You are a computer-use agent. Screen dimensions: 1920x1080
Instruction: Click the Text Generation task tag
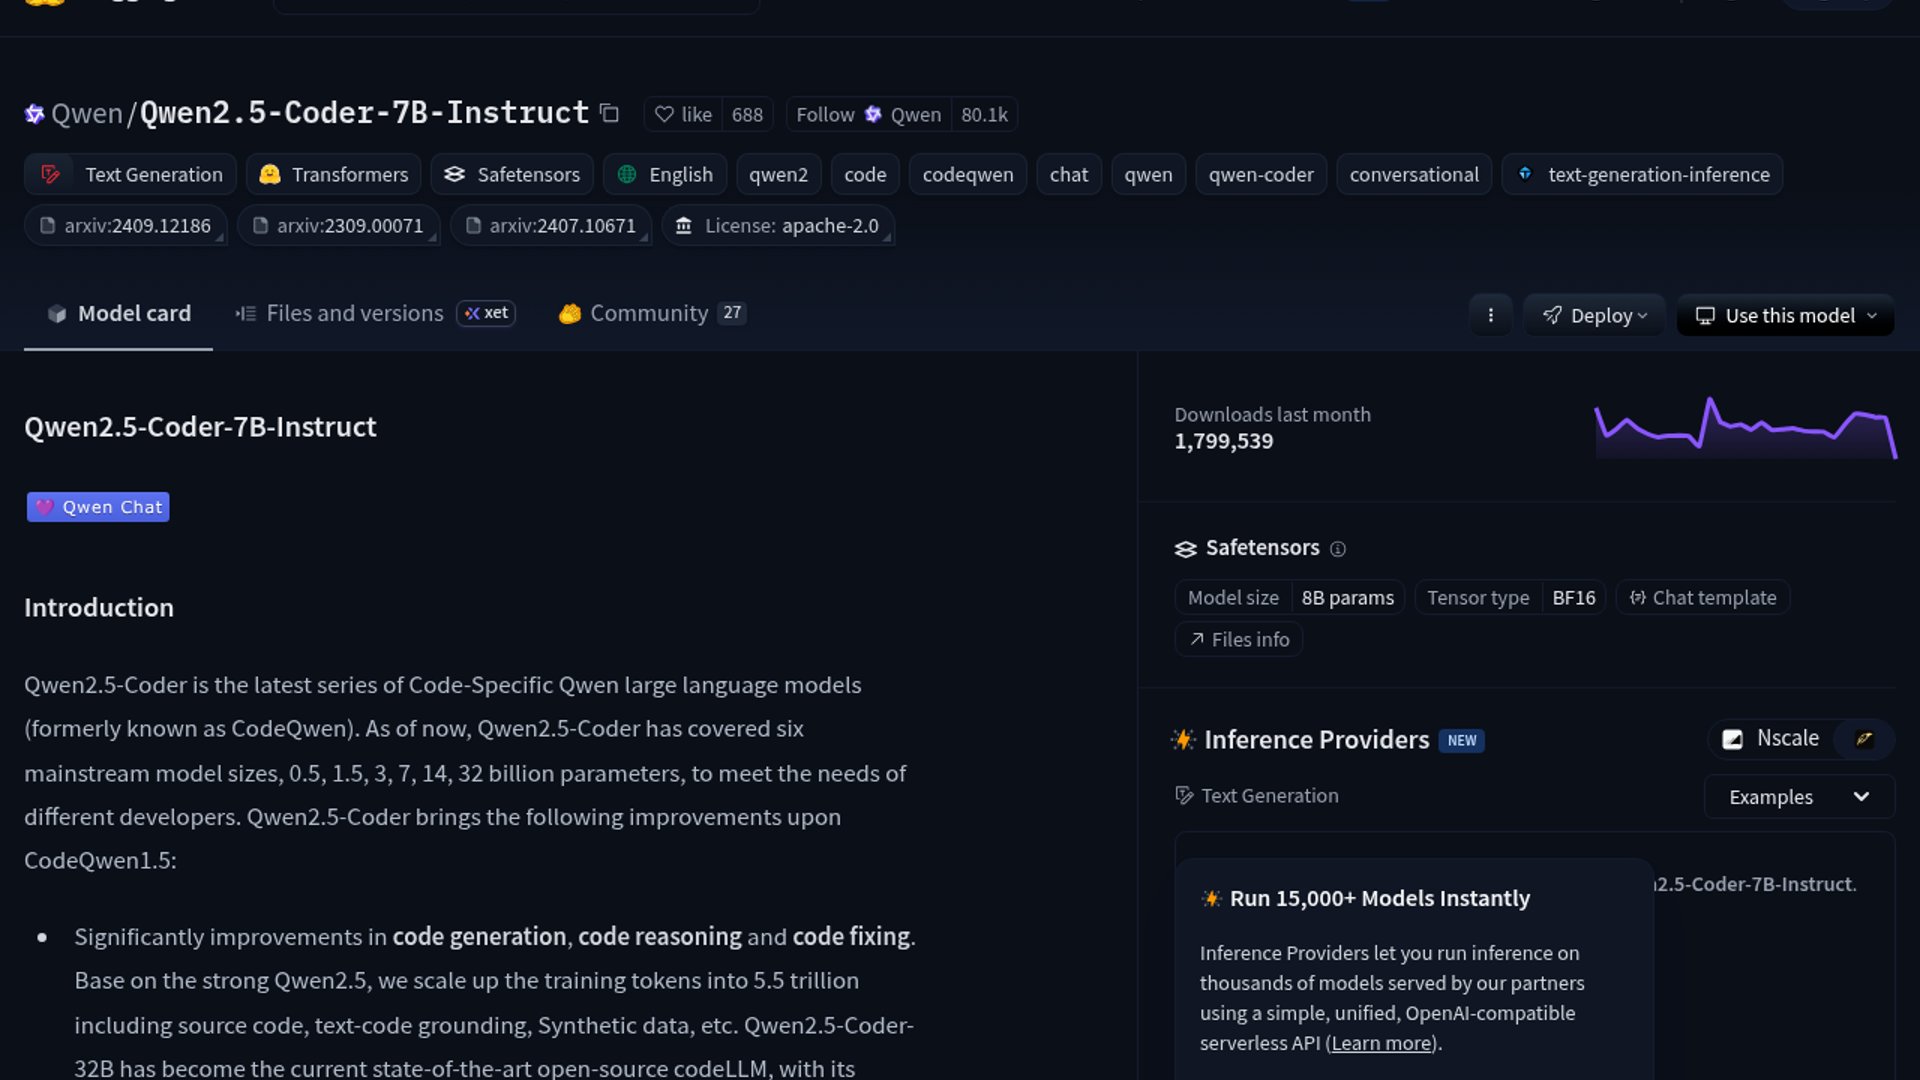131,175
